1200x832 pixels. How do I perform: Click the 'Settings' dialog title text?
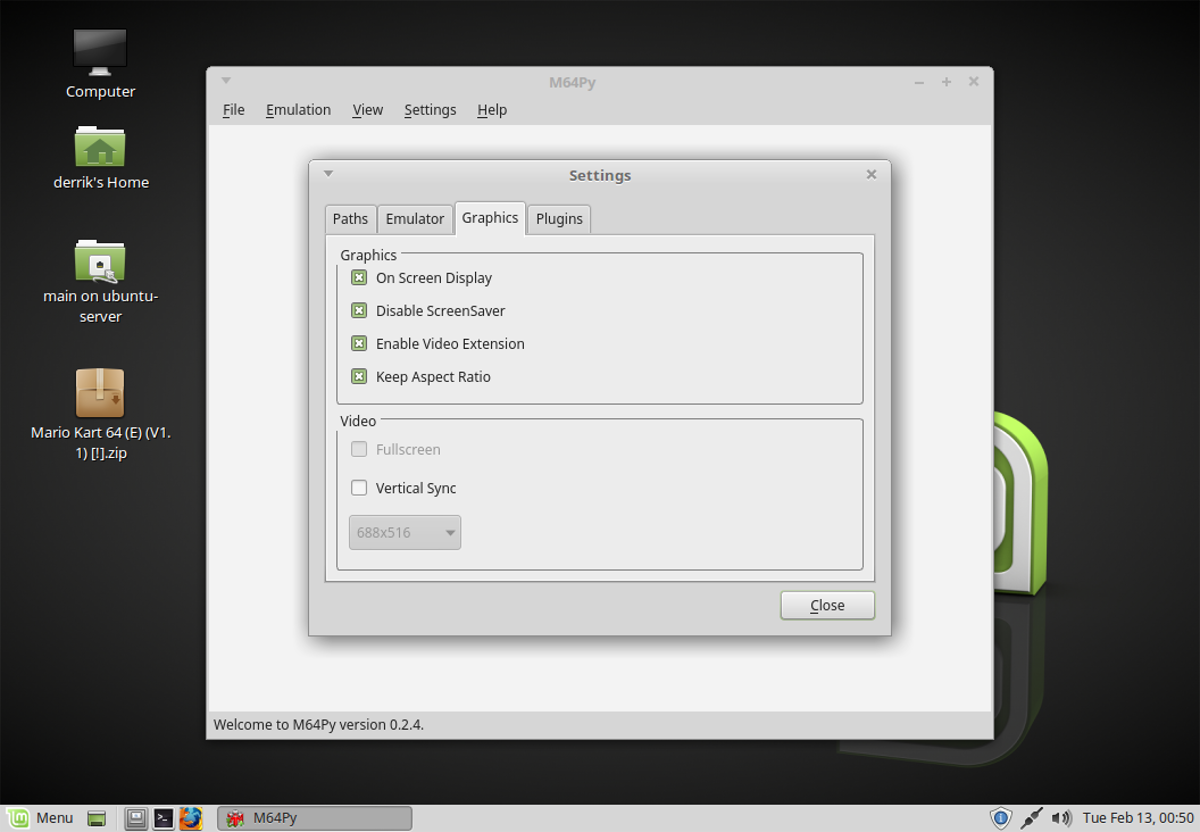pos(600,175)
